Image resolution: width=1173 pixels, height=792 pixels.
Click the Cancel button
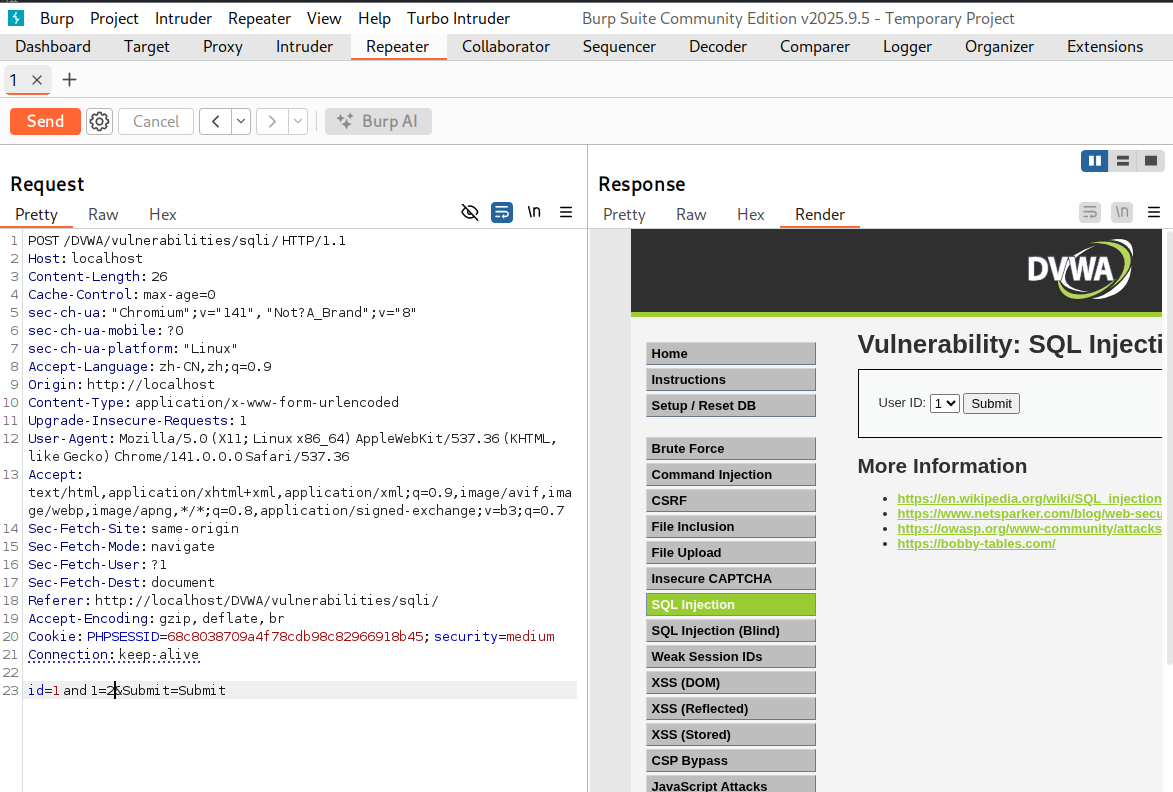tap(156, 121)
